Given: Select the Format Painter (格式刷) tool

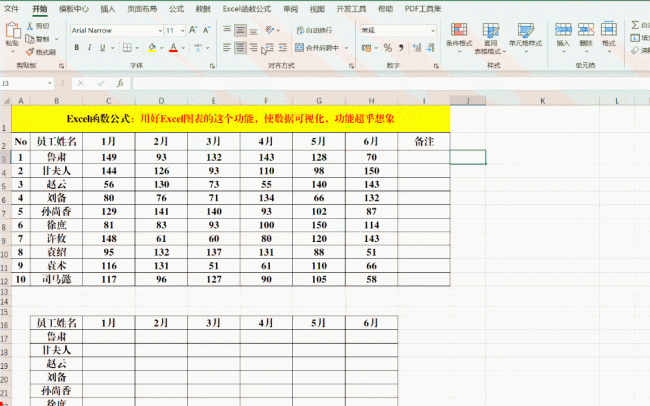Looking at the screenshot, I should [x=41, y=52].
